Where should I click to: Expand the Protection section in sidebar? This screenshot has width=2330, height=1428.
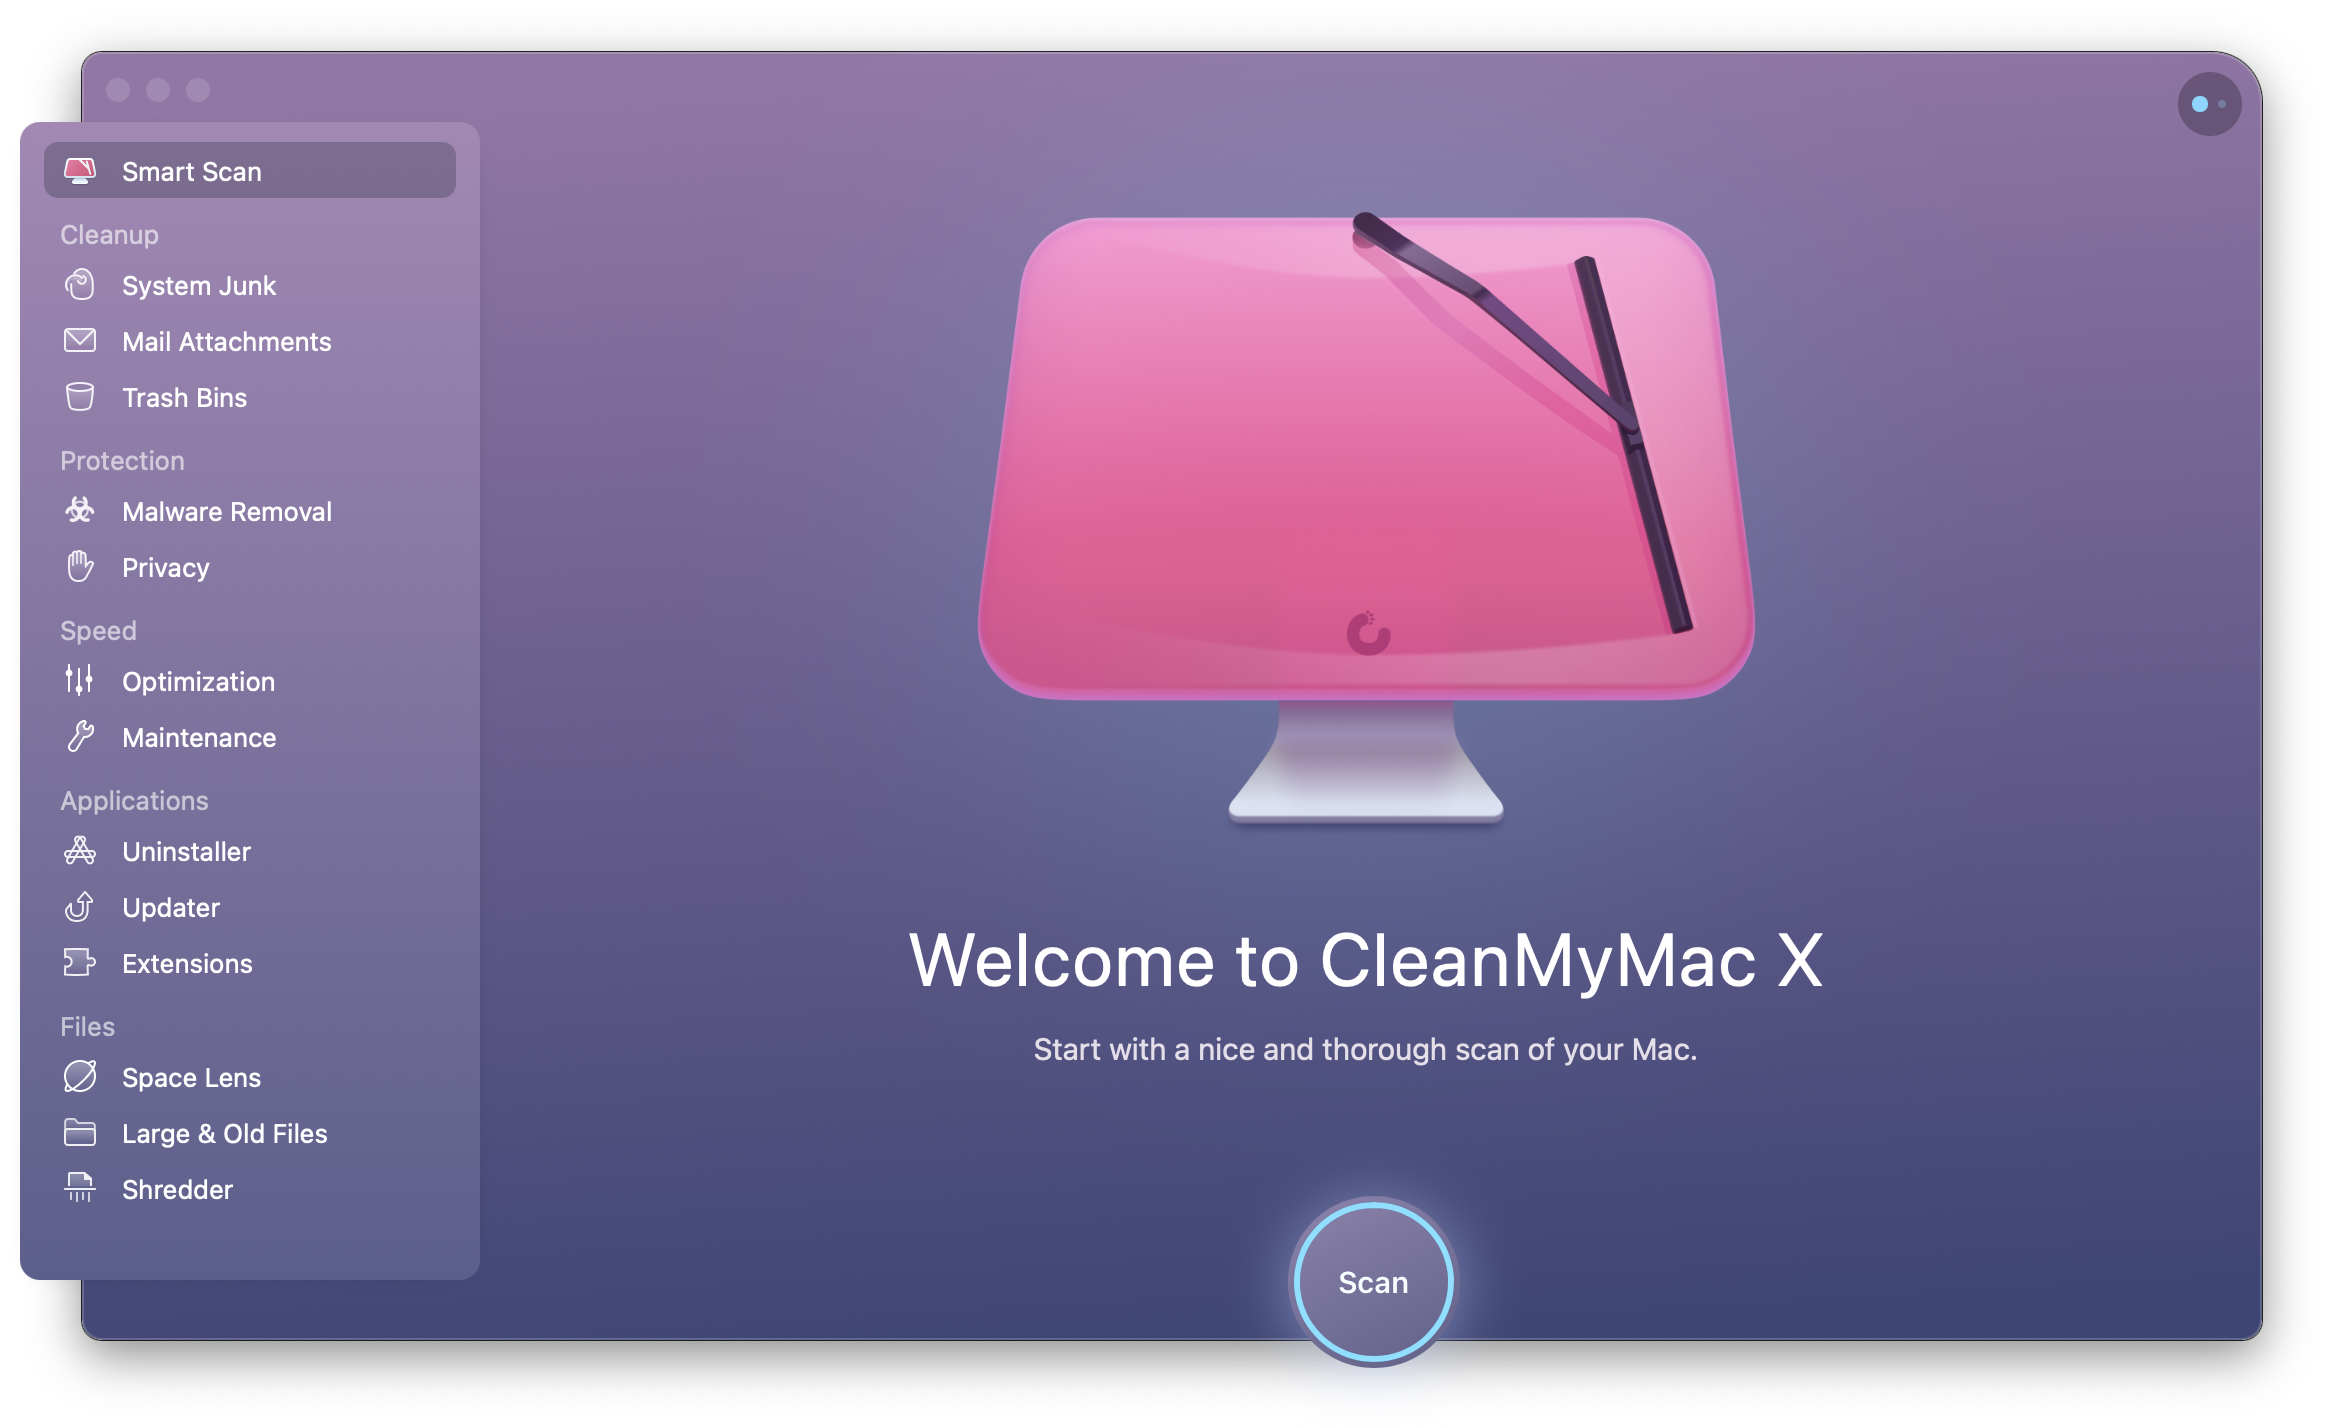click(118, 459)
